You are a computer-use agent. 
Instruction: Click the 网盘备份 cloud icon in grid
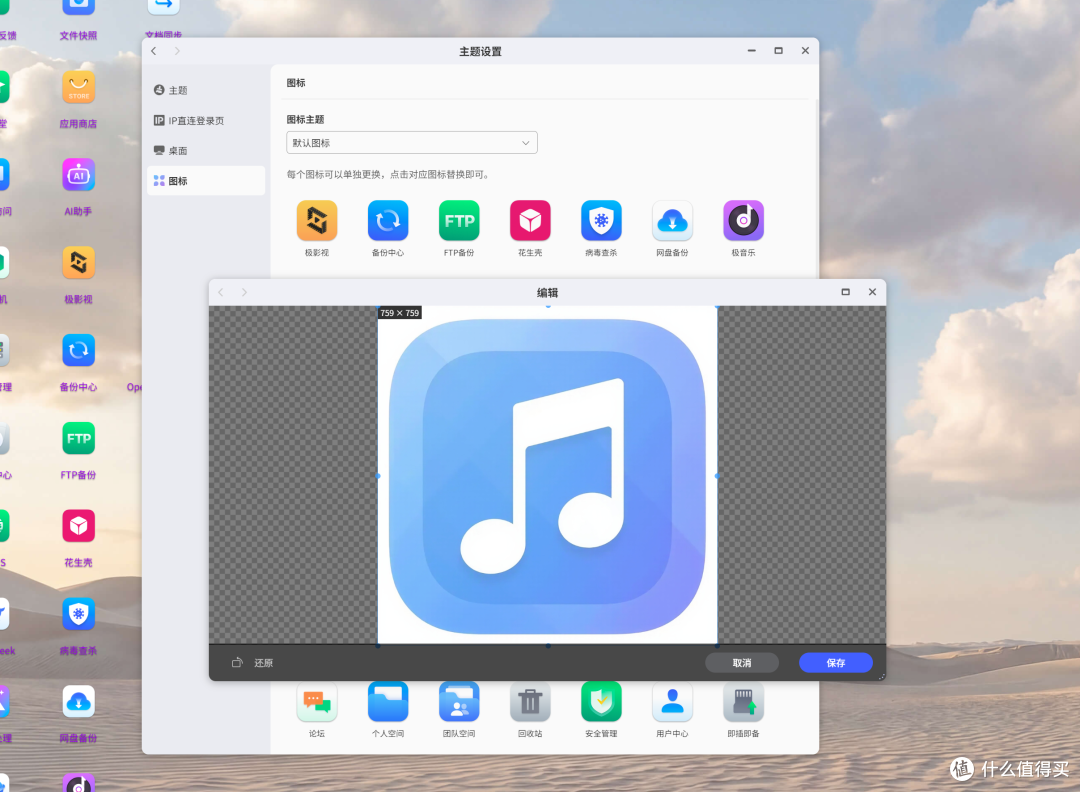pos(672,221)
